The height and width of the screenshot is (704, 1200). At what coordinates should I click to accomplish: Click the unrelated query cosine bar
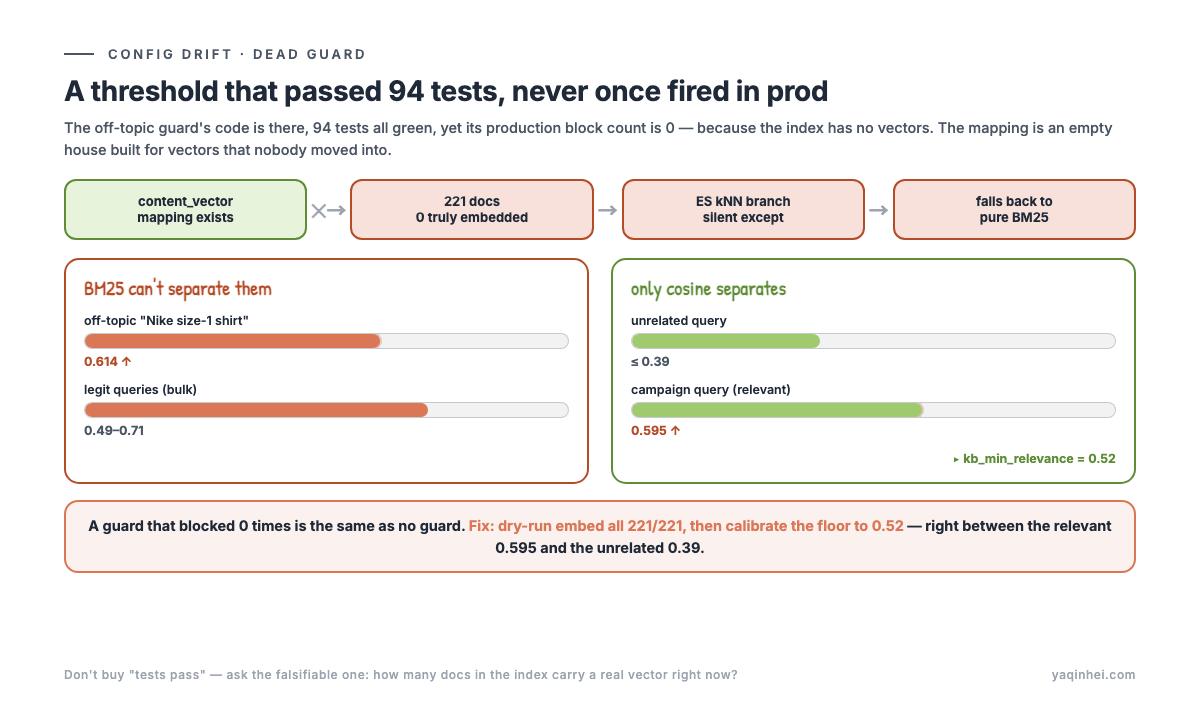pyautogui.click(x=873, y=341)
